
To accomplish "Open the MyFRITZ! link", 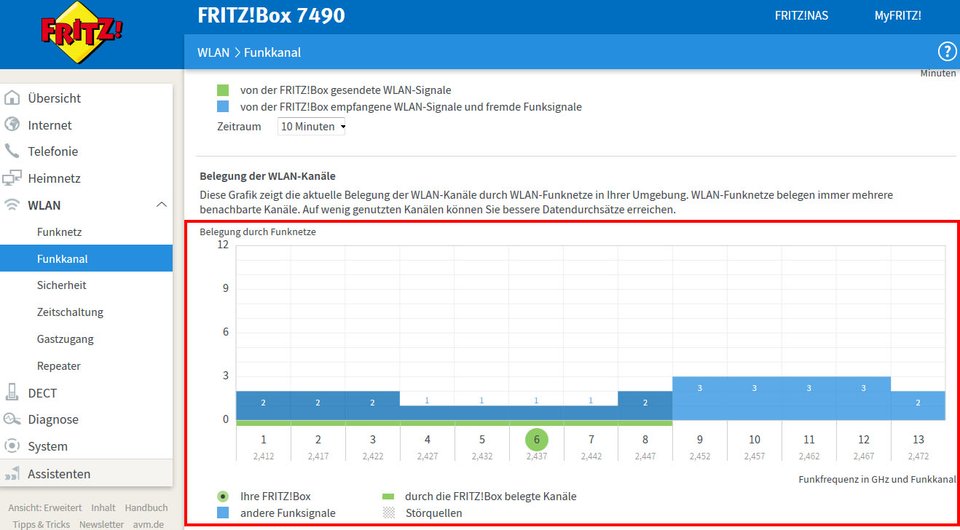I will coord(898,16).
